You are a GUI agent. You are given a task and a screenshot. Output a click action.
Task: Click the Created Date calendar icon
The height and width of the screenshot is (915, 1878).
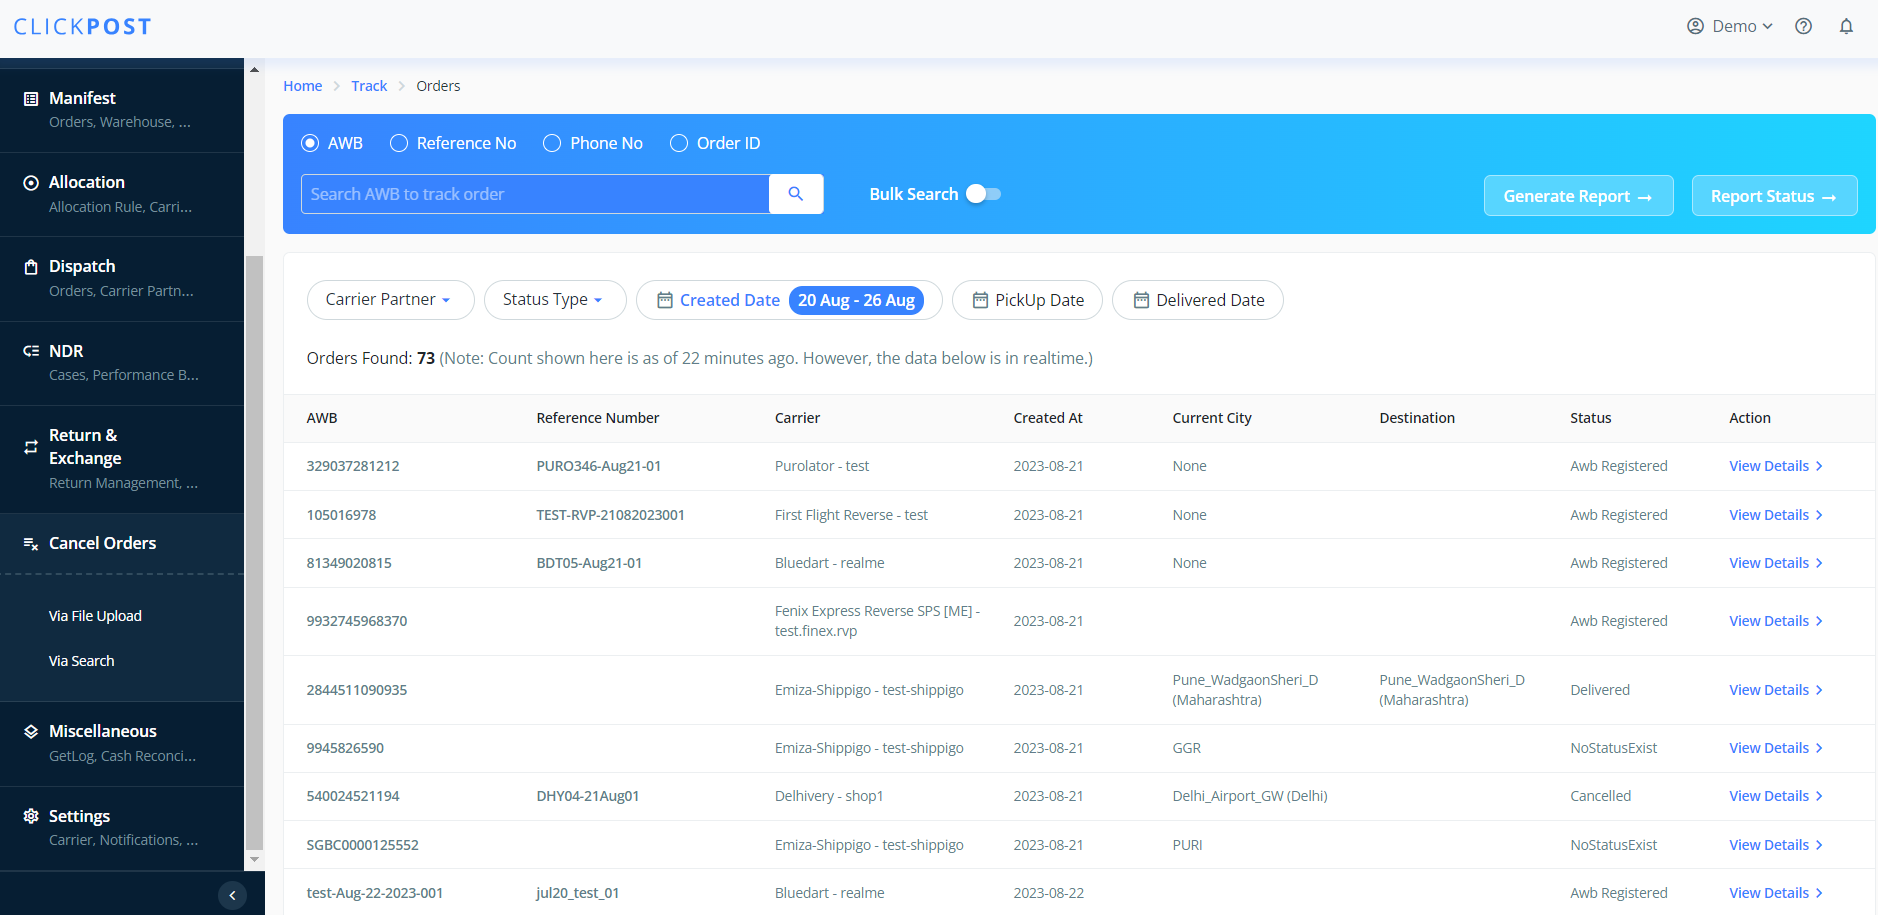click(x=665, y=300)
